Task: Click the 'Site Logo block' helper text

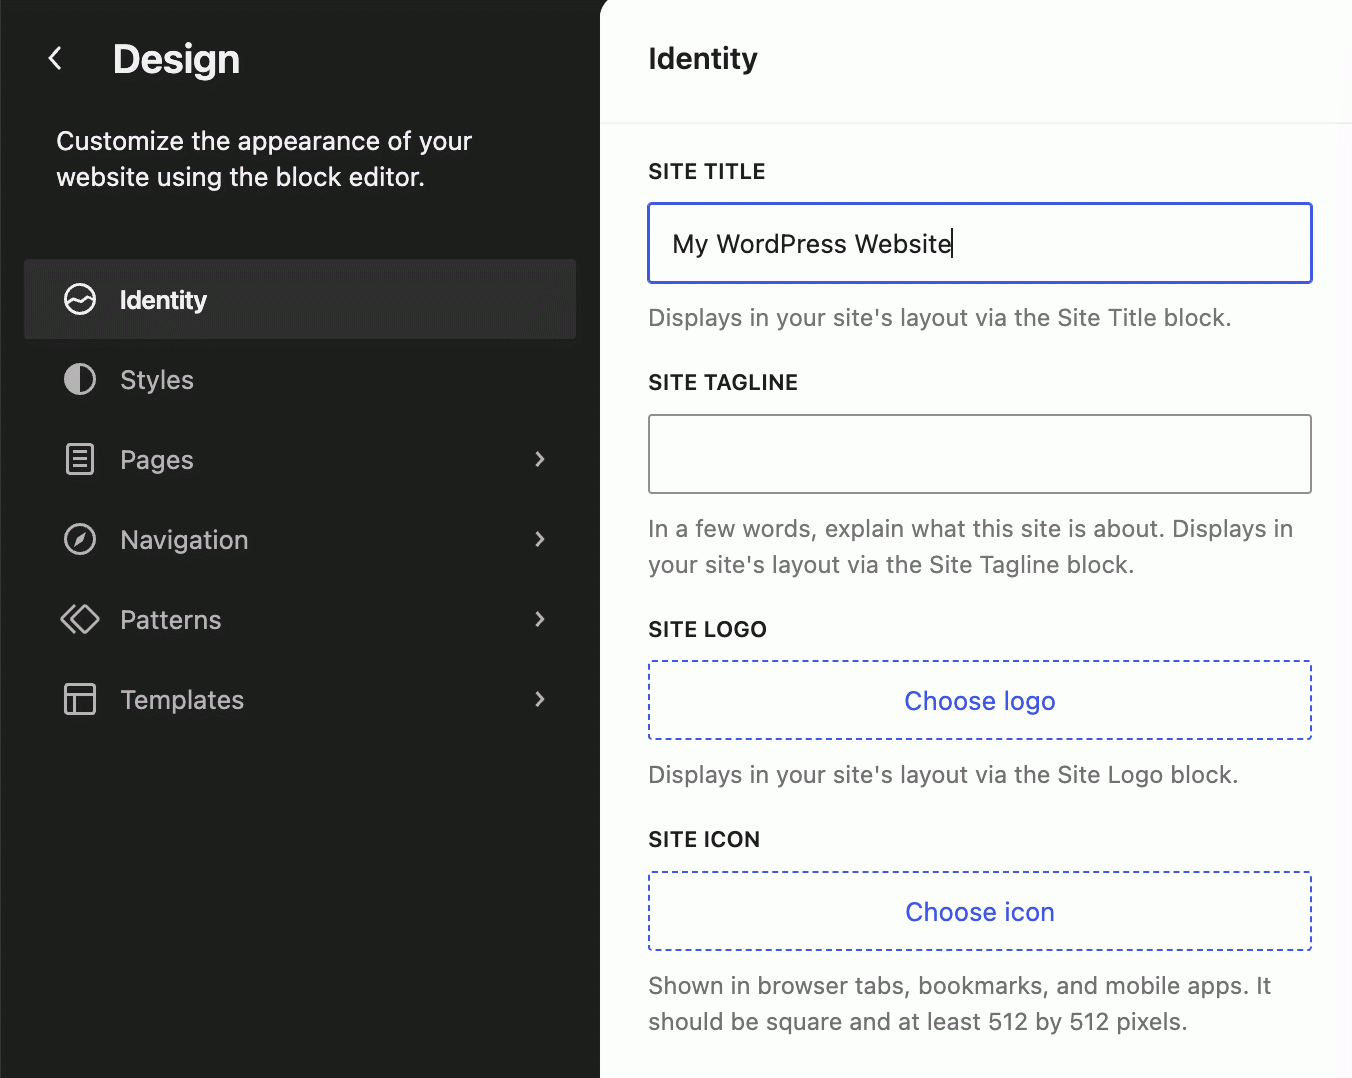Action: (x=943, y=775)
